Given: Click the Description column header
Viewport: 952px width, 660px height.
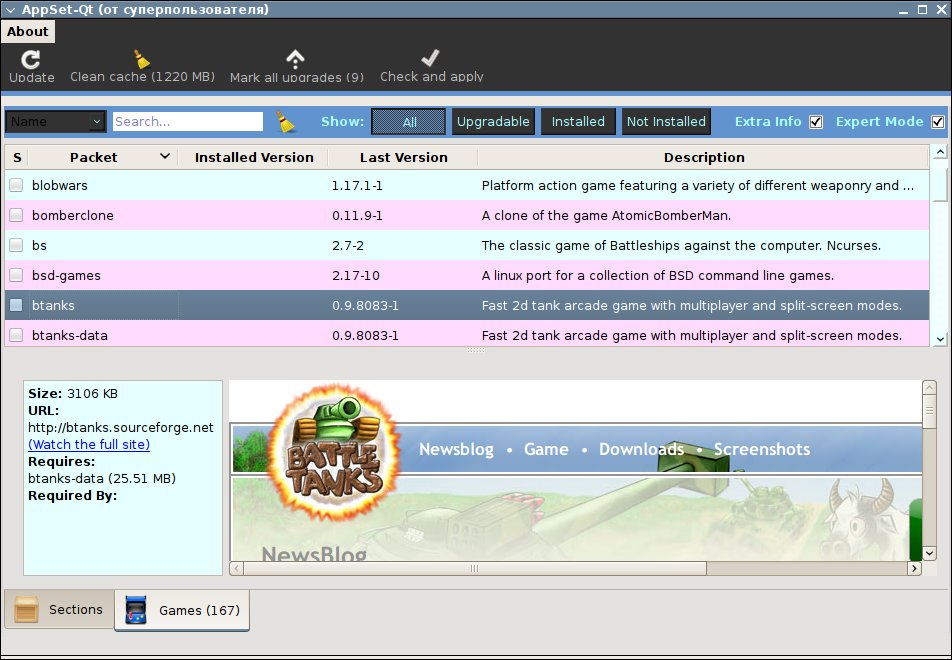Looking at the screenshot, I should tap(704, 157).
